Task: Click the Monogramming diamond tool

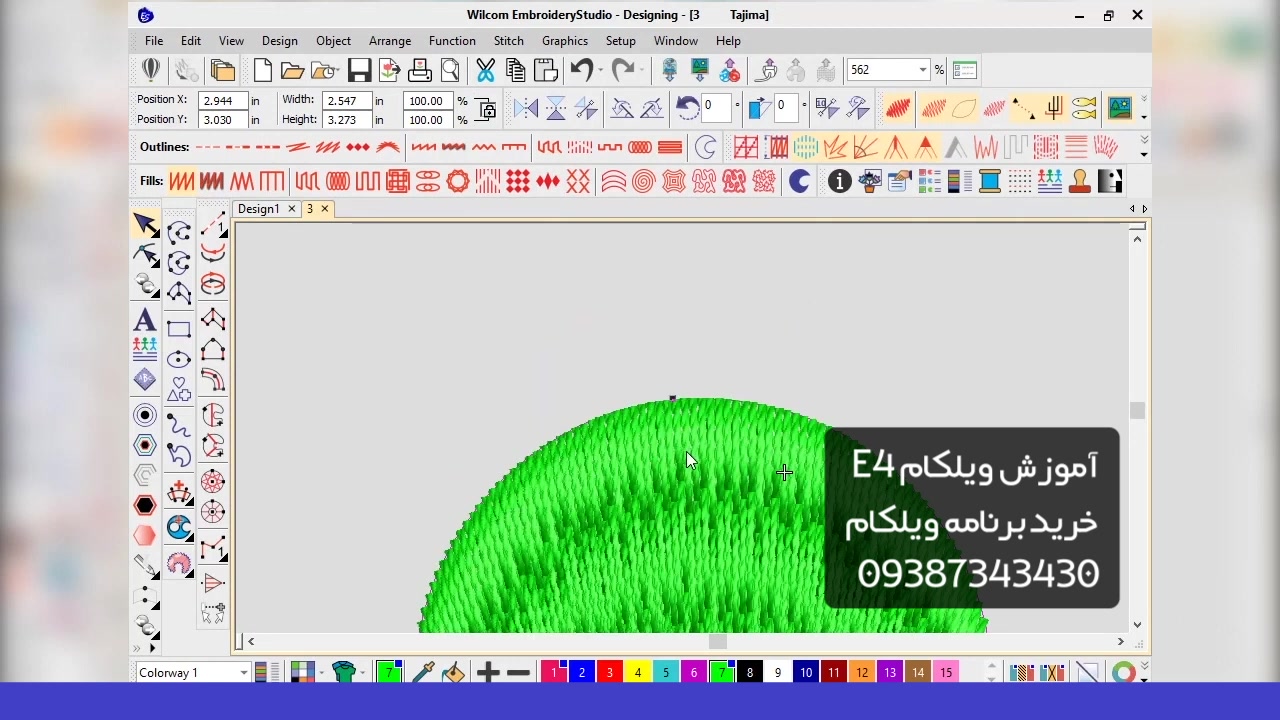Action: (x=145, y=379)
